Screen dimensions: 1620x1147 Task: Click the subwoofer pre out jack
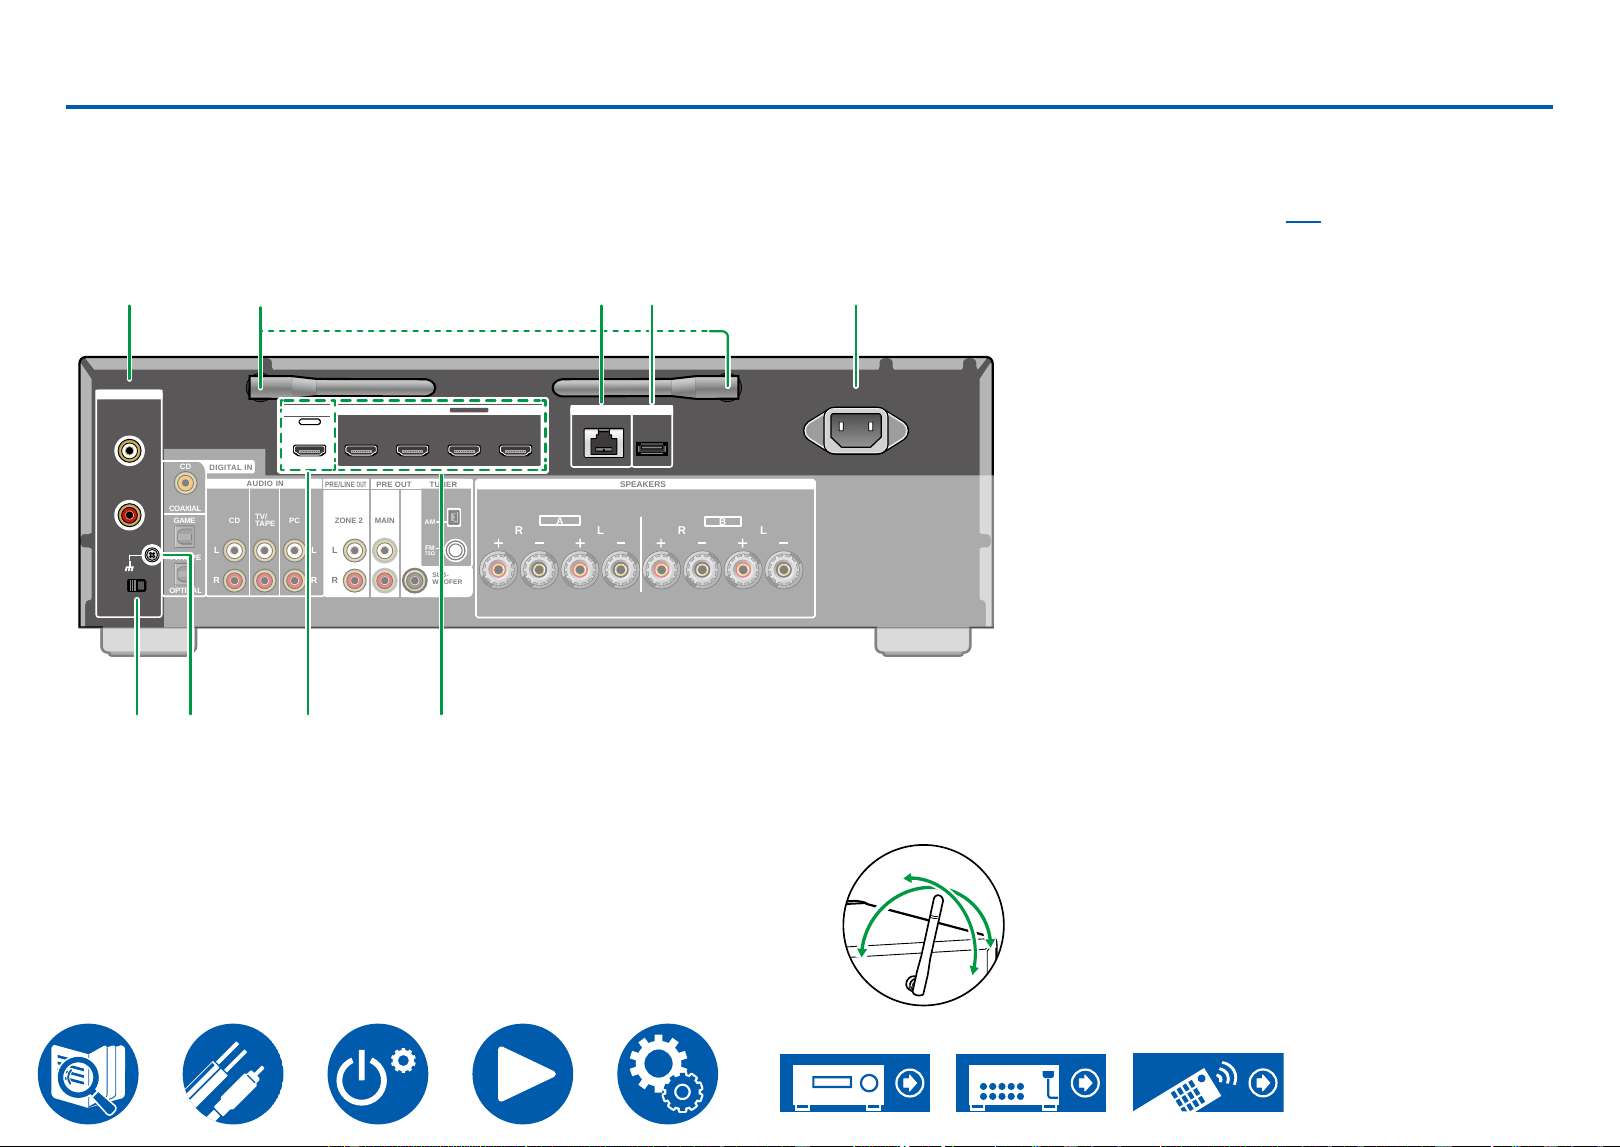pyautogui.click(x=415, y=580)
